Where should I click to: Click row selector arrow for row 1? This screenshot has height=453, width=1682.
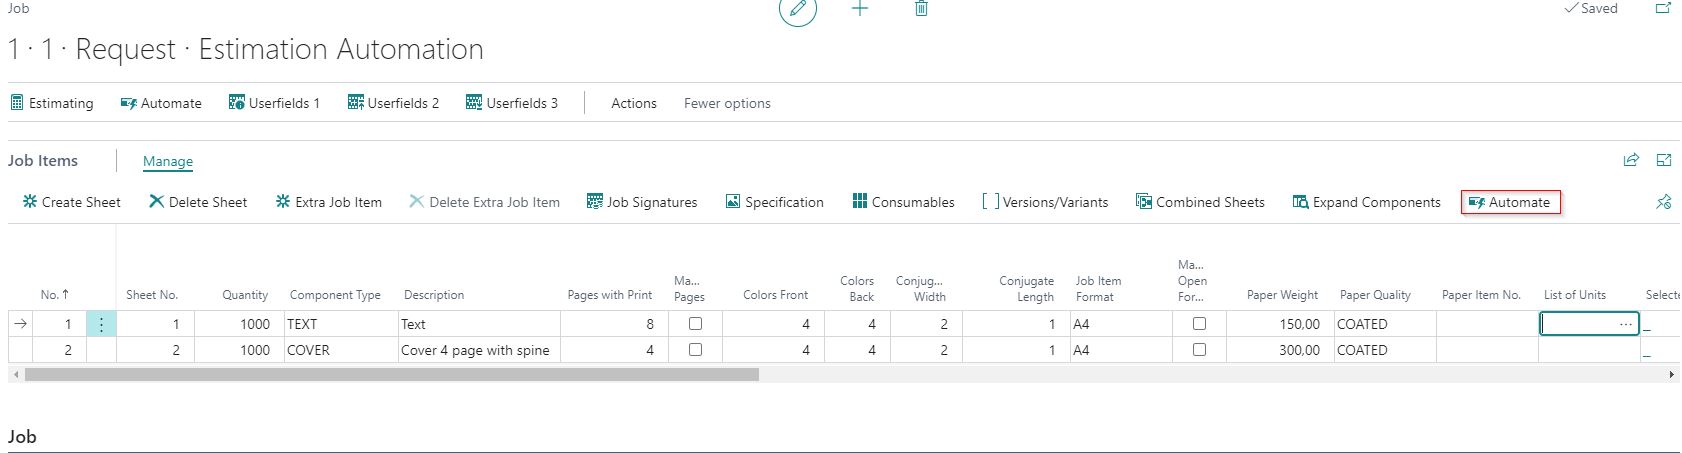20,324
